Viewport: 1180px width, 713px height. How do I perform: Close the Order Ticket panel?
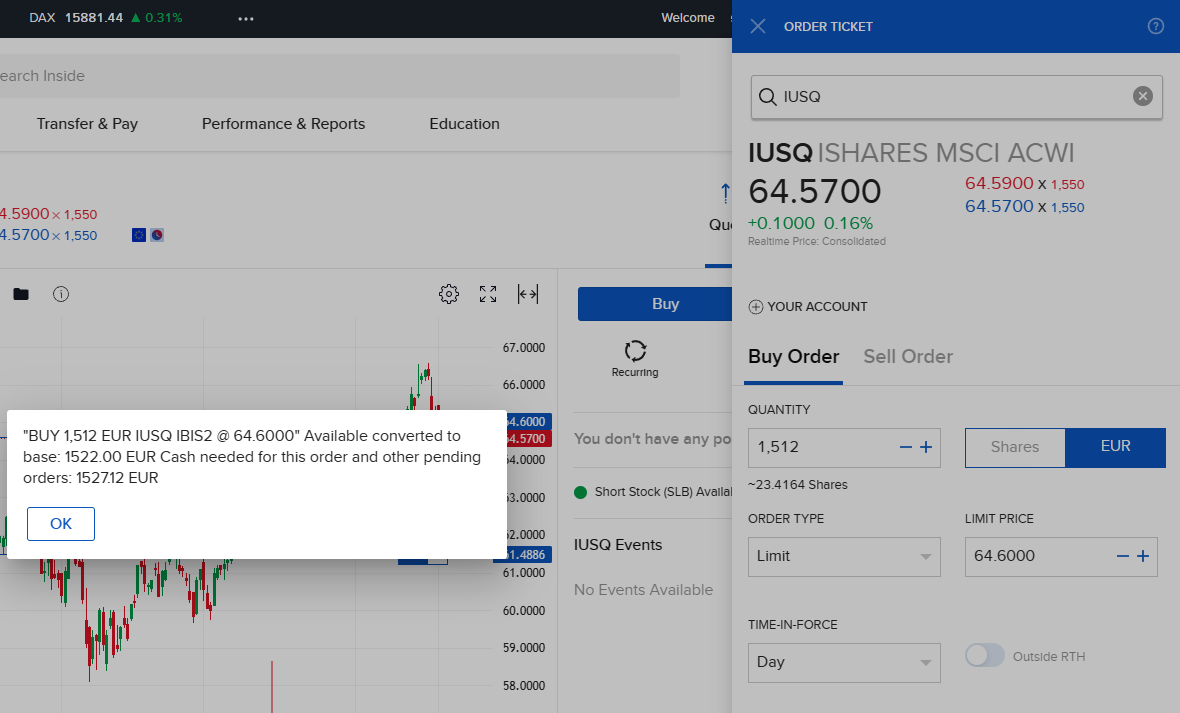click(x=758, y=26)
